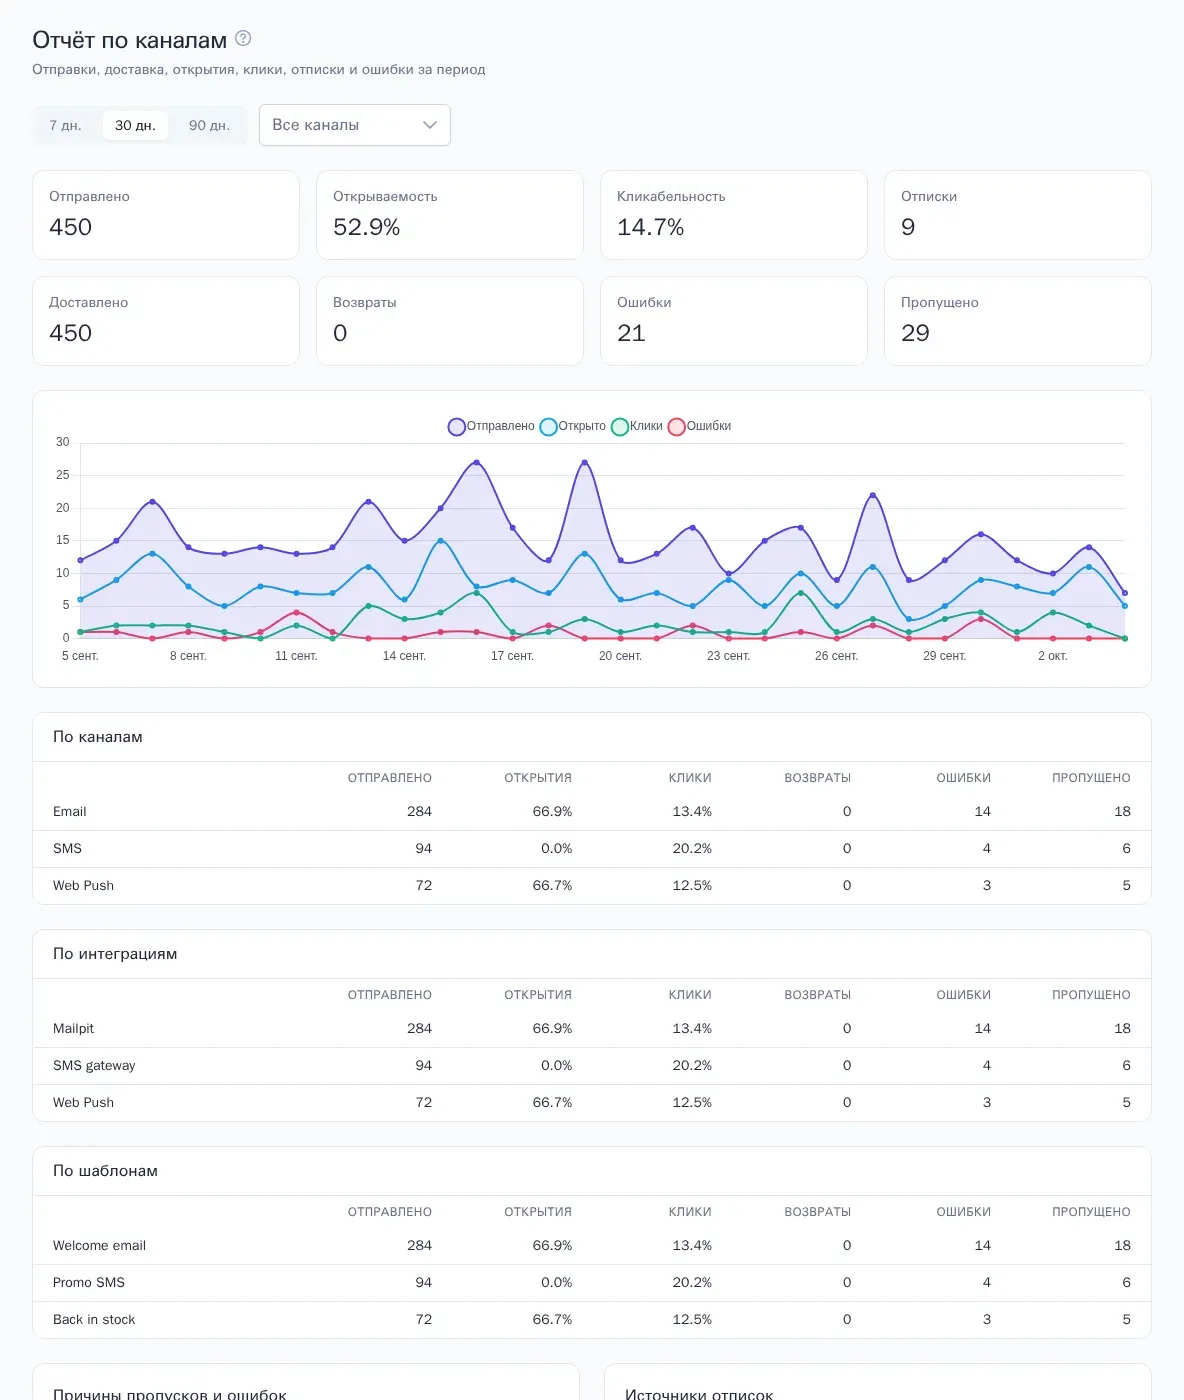This screenshot has height=1400, width=1184.
Task: Click Ошибки column header in По каналам
Action: point(964,778)
